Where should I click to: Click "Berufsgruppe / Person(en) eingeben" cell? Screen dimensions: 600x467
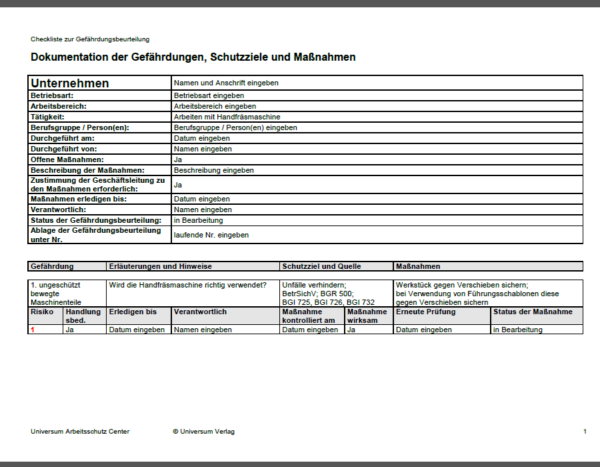[377, 127]
